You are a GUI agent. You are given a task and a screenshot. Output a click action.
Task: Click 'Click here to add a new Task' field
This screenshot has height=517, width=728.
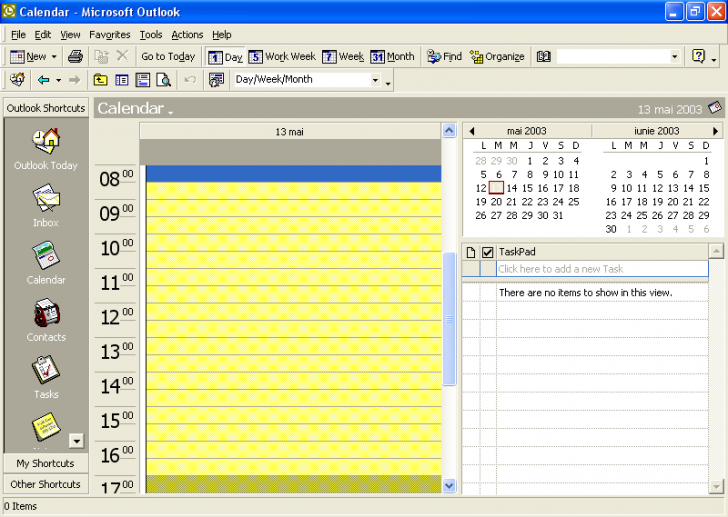tap(602, 269)
